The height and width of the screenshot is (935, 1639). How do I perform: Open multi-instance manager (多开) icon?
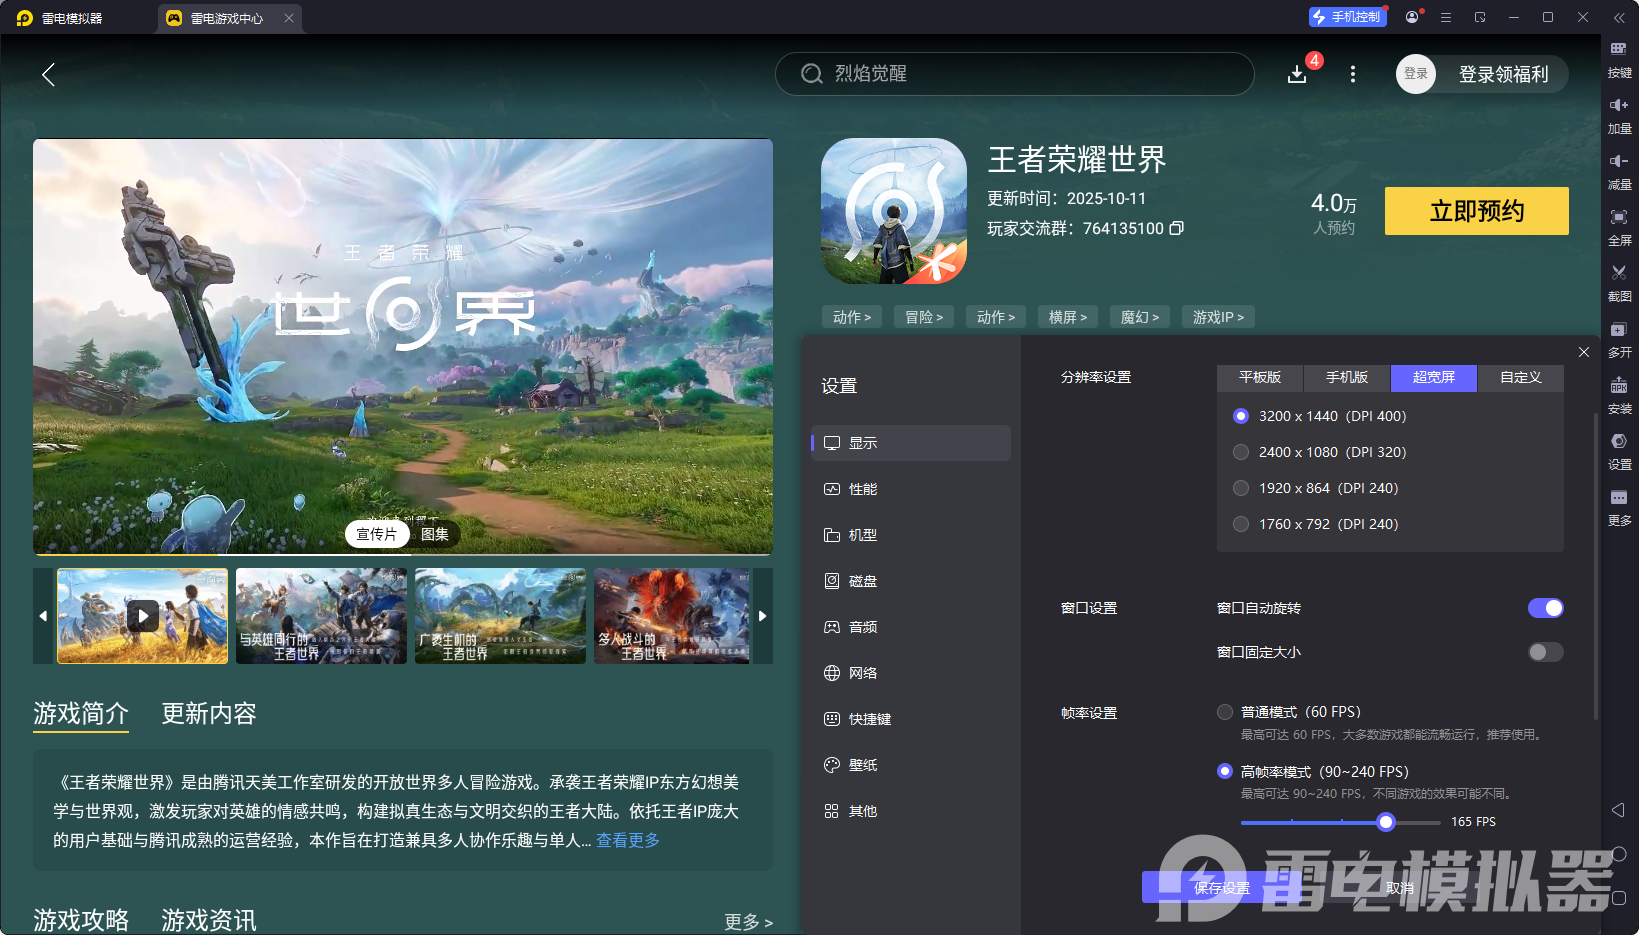point(1620,340)
